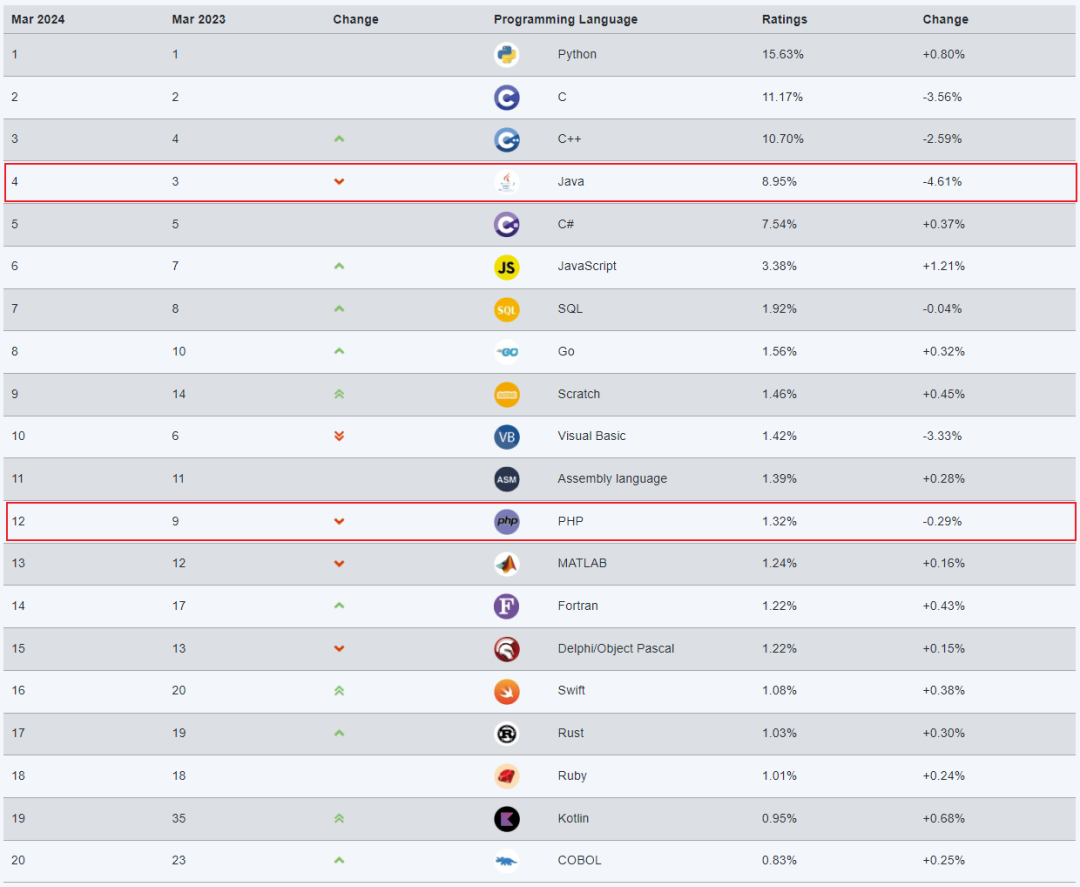
Task: Click the red down arrow in Java row
Action: tap(339, 182)
